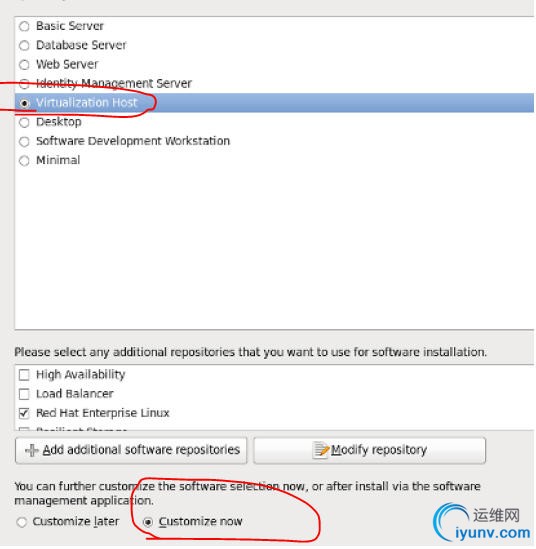Select the Web Server option
Viewport: 536px width, 549px height.
coord(24,65)
